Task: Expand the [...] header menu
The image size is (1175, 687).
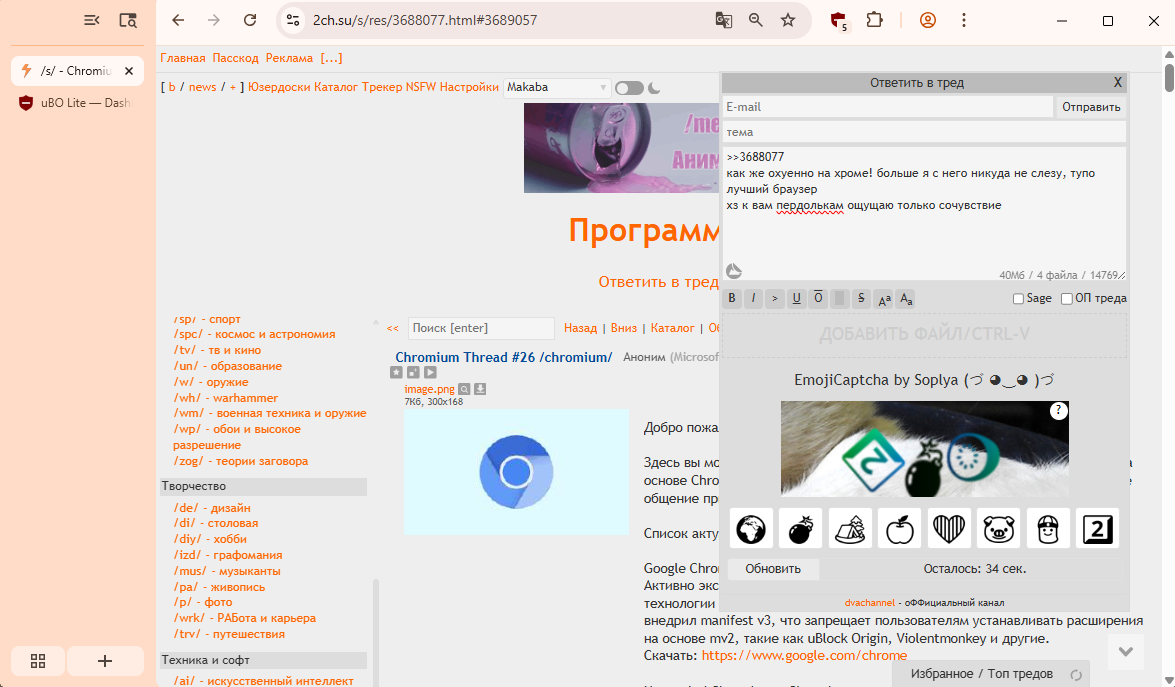Action: point(331,58)
